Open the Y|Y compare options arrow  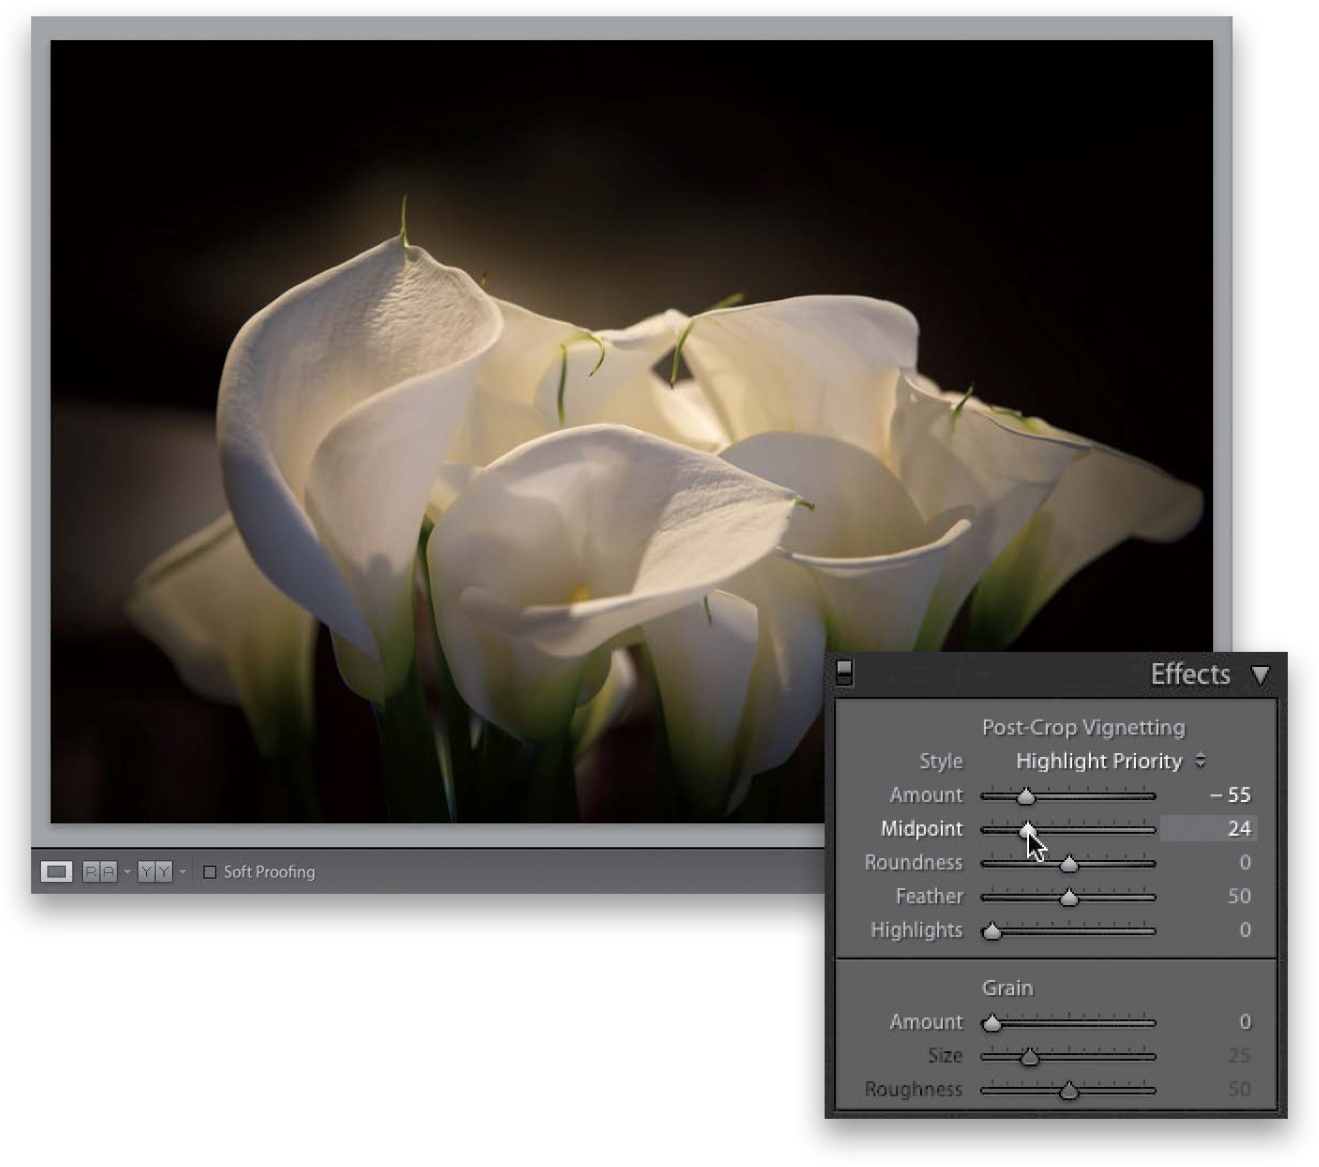point(182,872)
